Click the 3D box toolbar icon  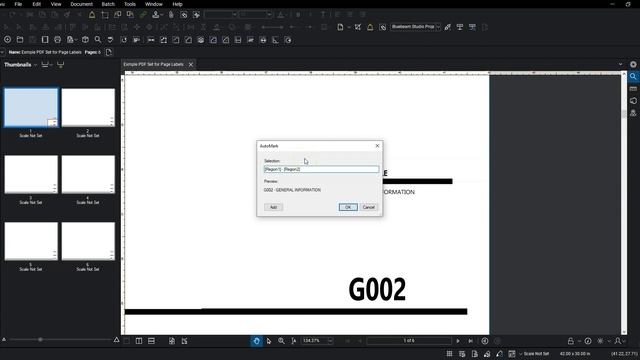coord(85,40)
